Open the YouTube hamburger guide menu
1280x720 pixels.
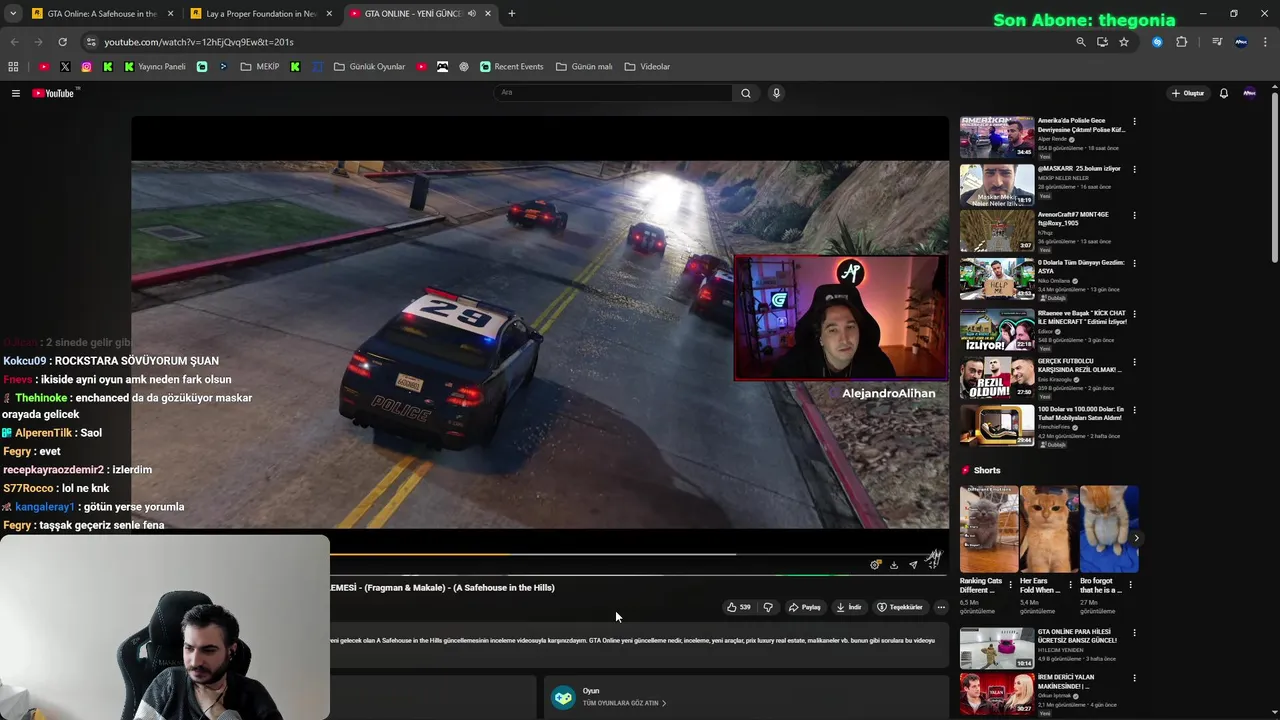tap(16, 93)
